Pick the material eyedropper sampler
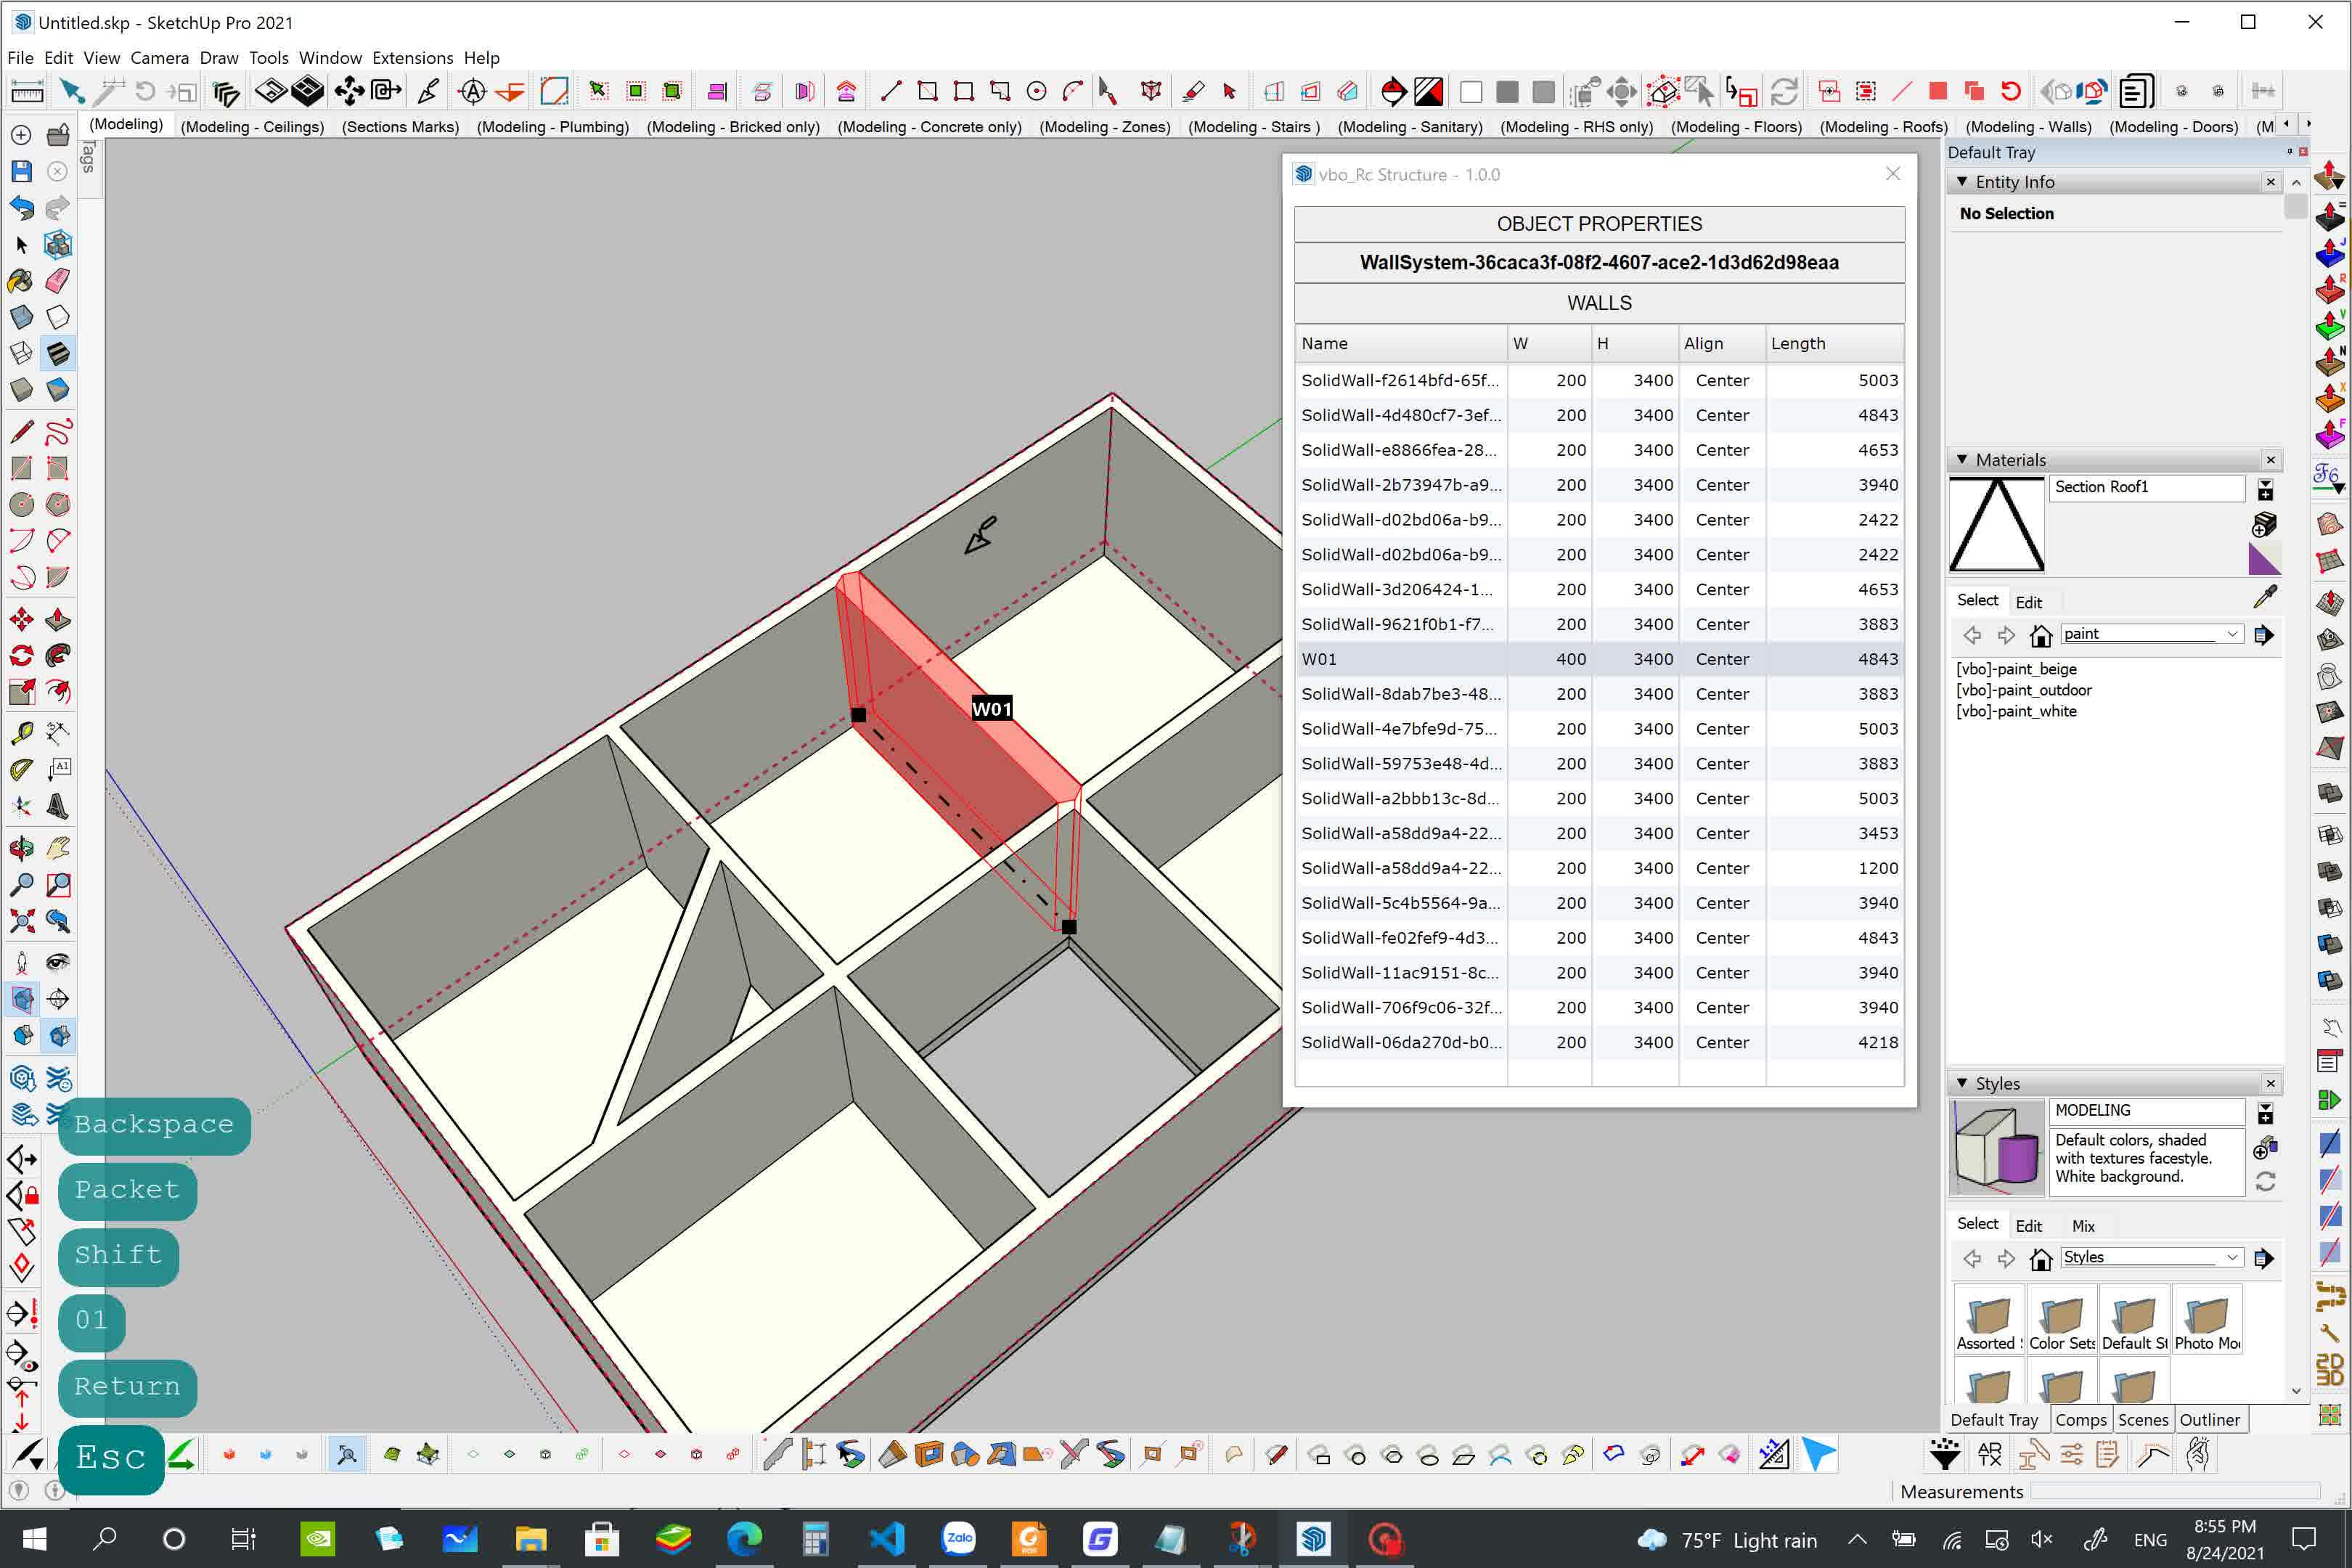 pyautogui.click(x=2265, y=597)
